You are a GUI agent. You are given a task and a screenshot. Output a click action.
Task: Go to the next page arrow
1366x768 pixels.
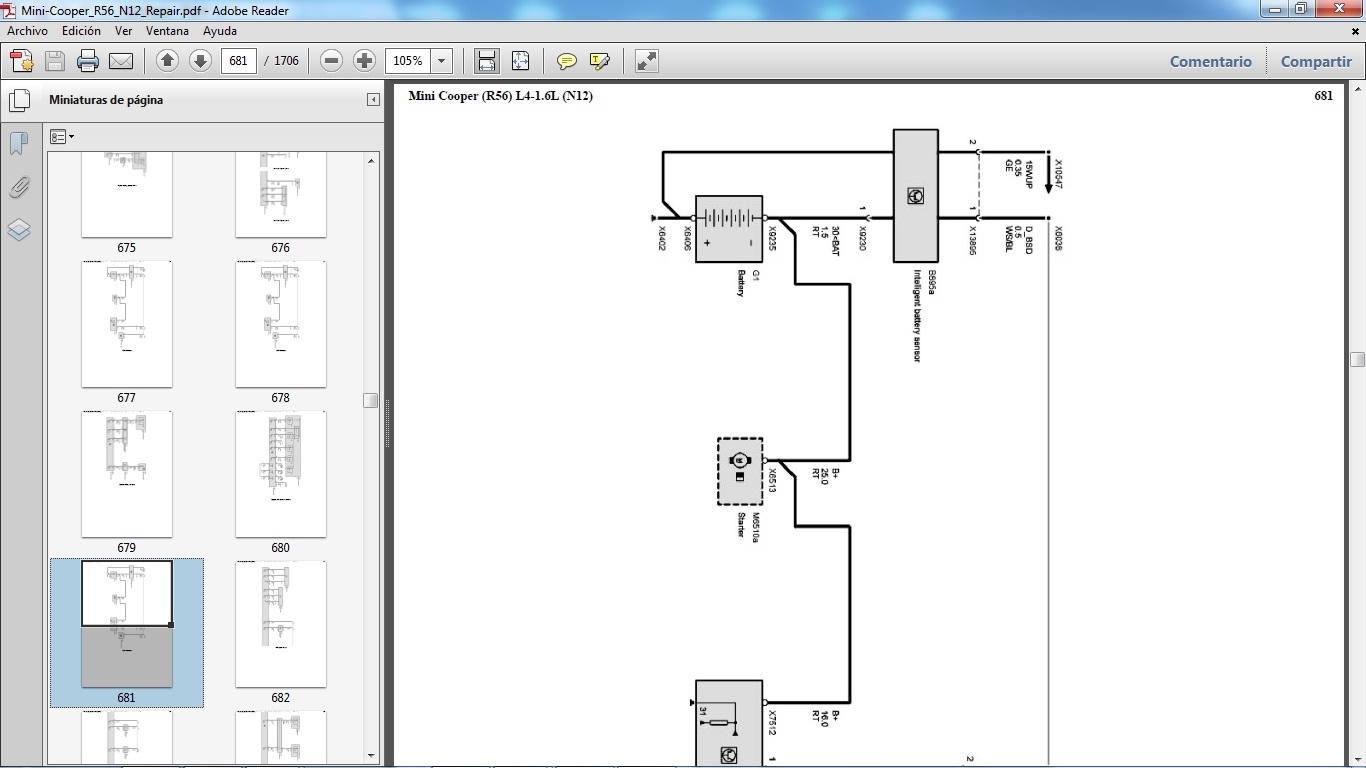(x=200, y=61)
